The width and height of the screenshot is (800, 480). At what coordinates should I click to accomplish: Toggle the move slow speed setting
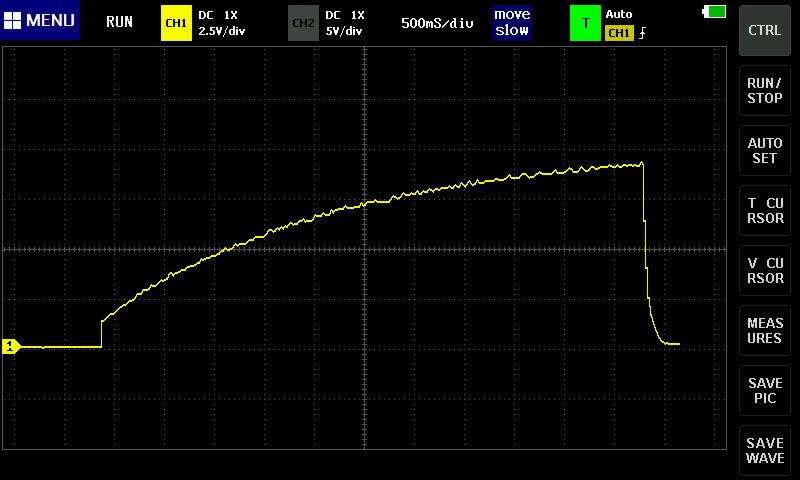click(512, 22)
